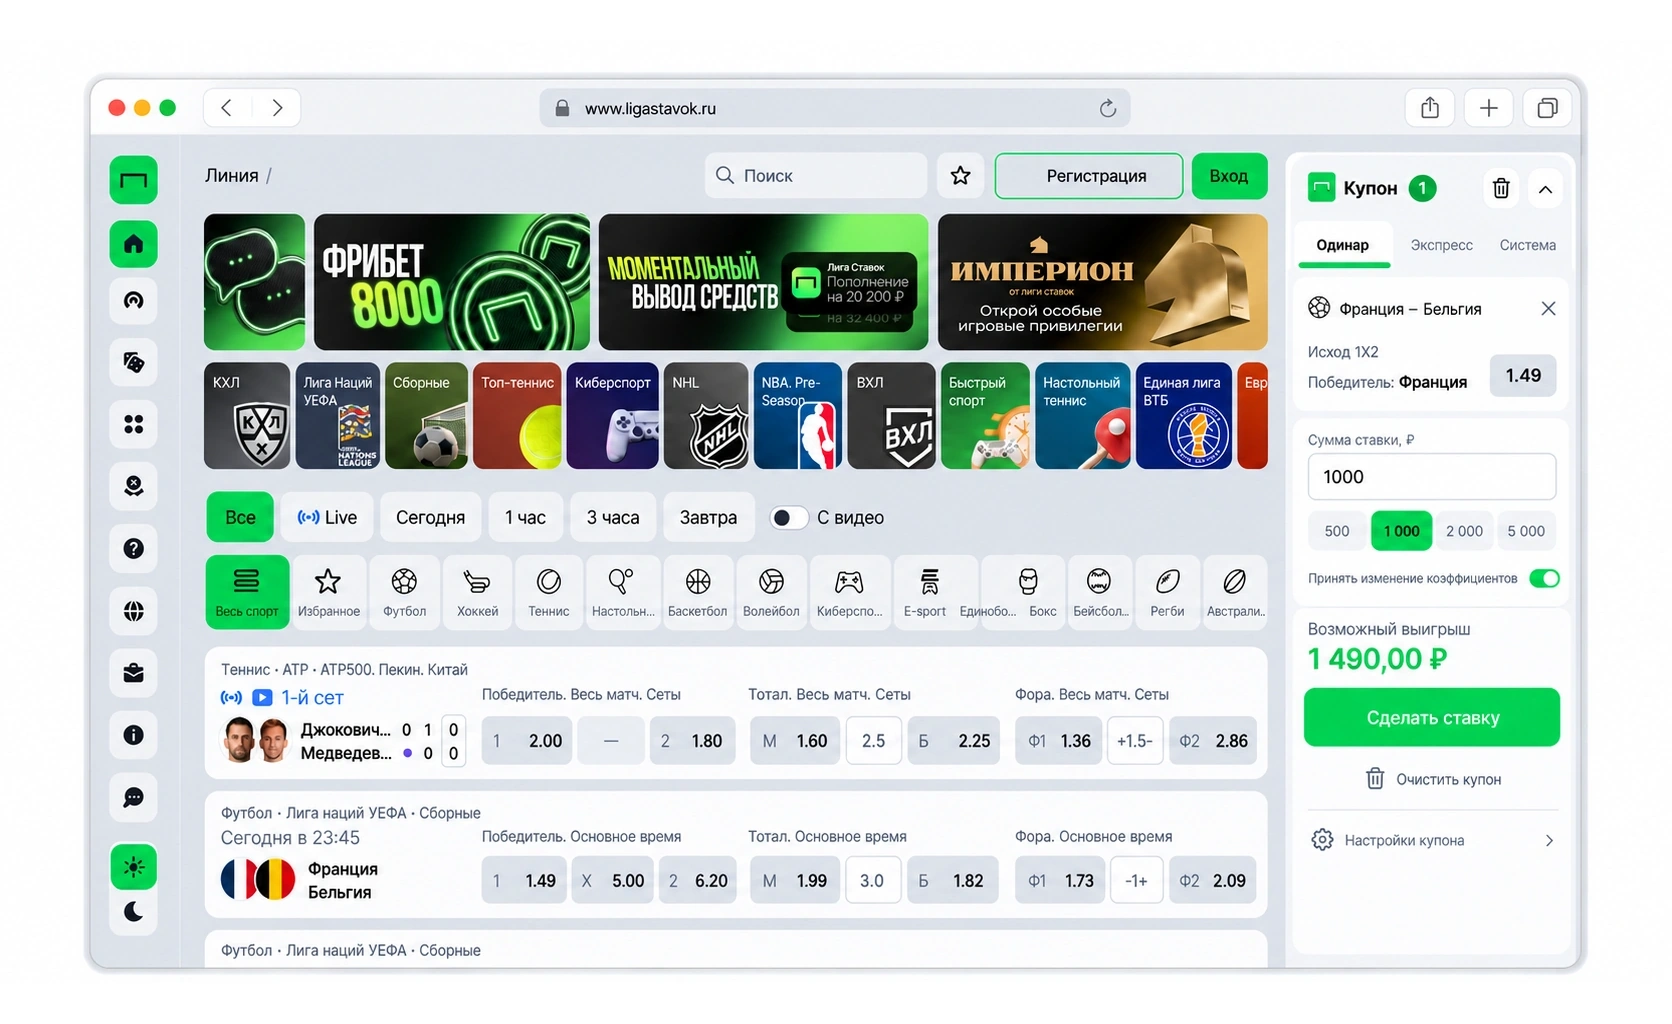Screen dimensions: 1672x1024
Task: Open the home icon in the sidebar
Action: 133,244
